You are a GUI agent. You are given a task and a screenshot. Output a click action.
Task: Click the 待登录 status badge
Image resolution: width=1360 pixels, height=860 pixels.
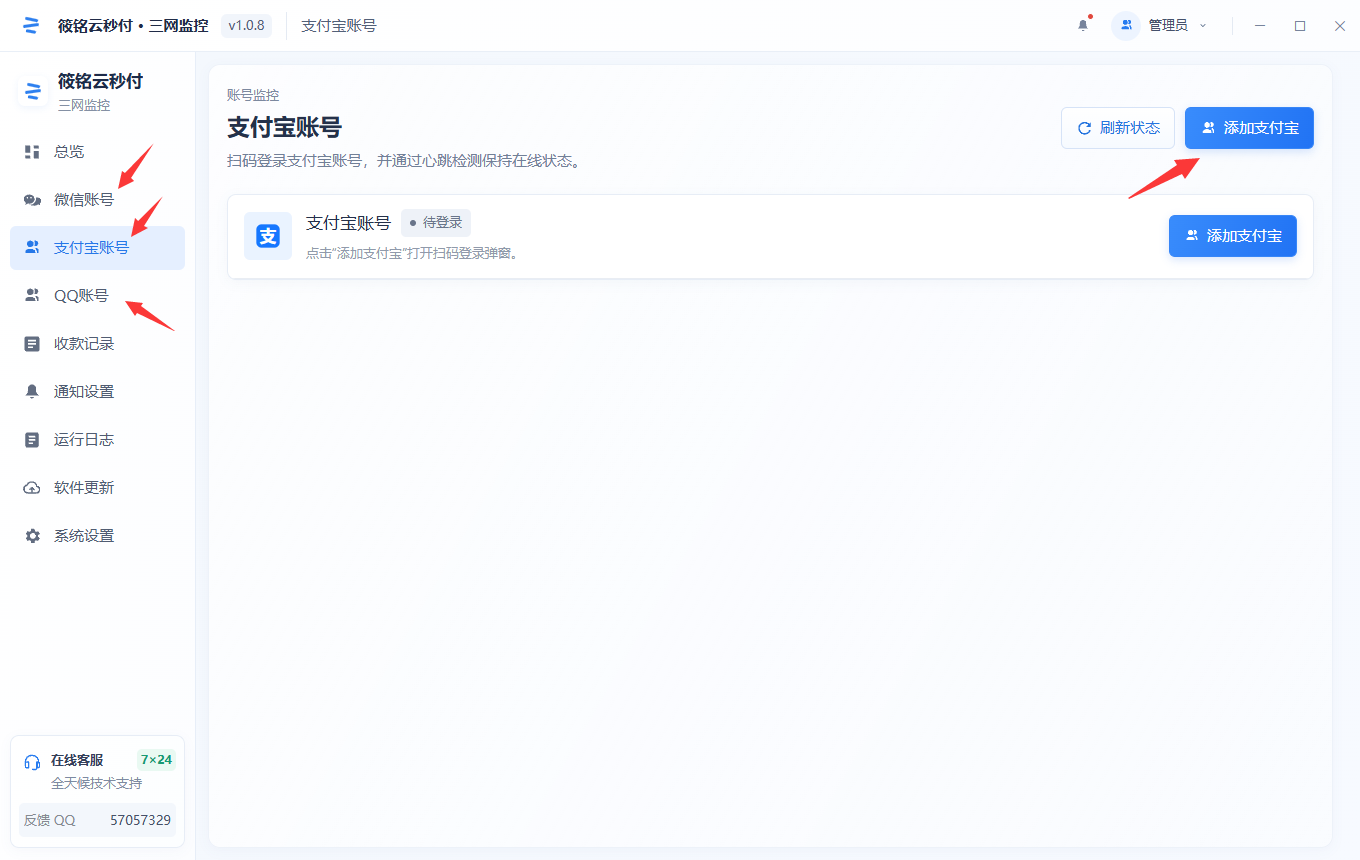(x=436, y=223)
